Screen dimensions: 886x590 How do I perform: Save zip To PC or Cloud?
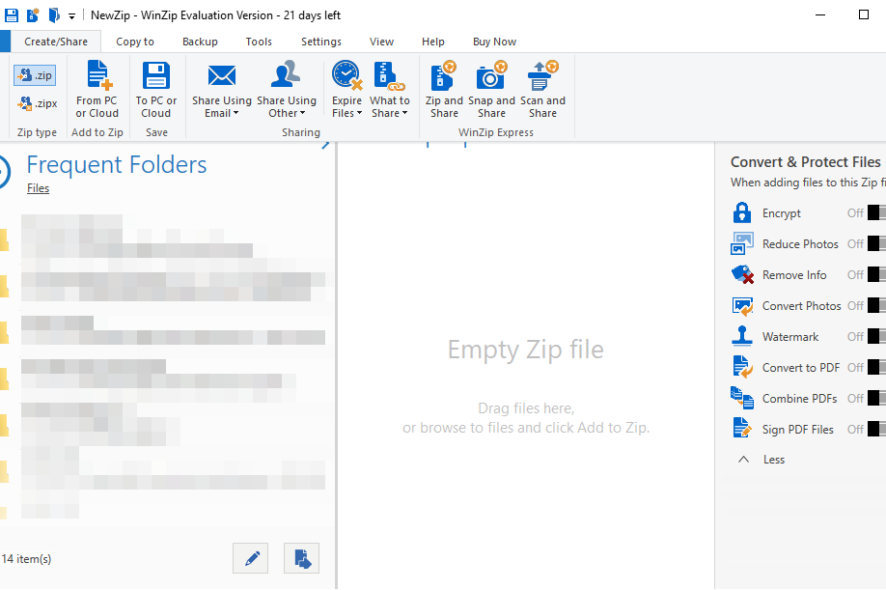(x=156, y=89)
